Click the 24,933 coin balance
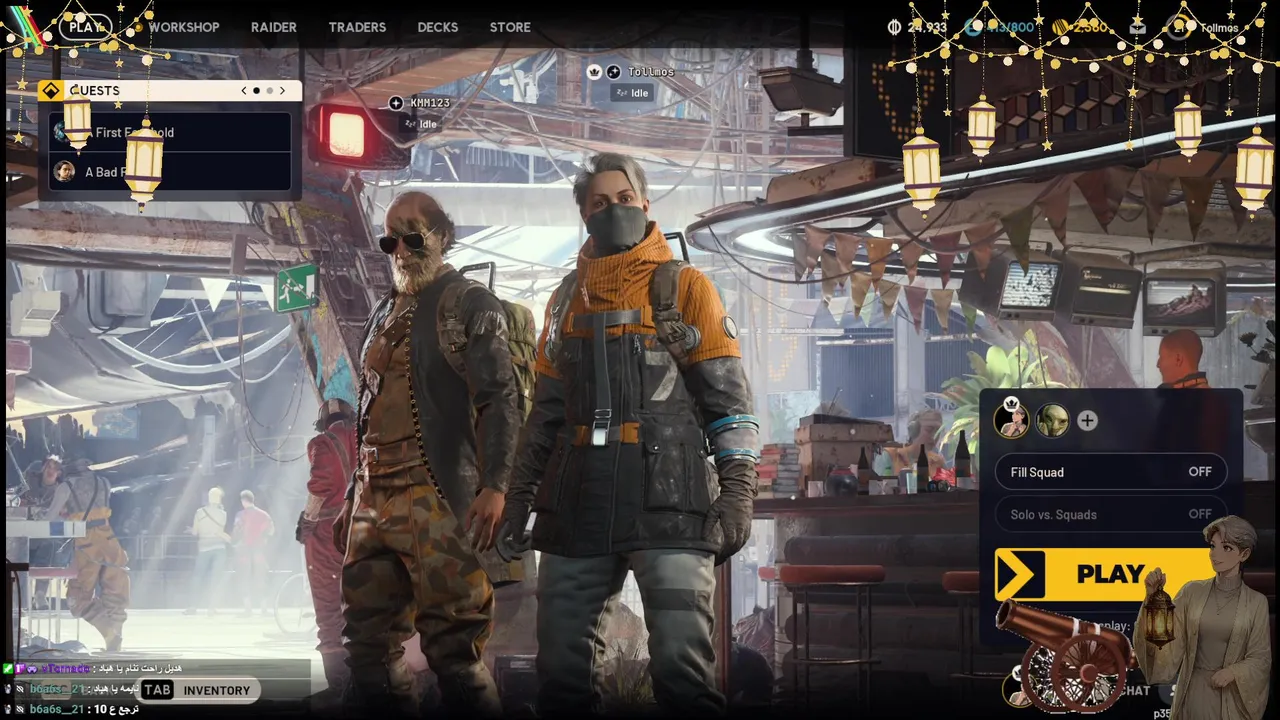Viewport: 1280px width, 720px height. pos(927,27)
